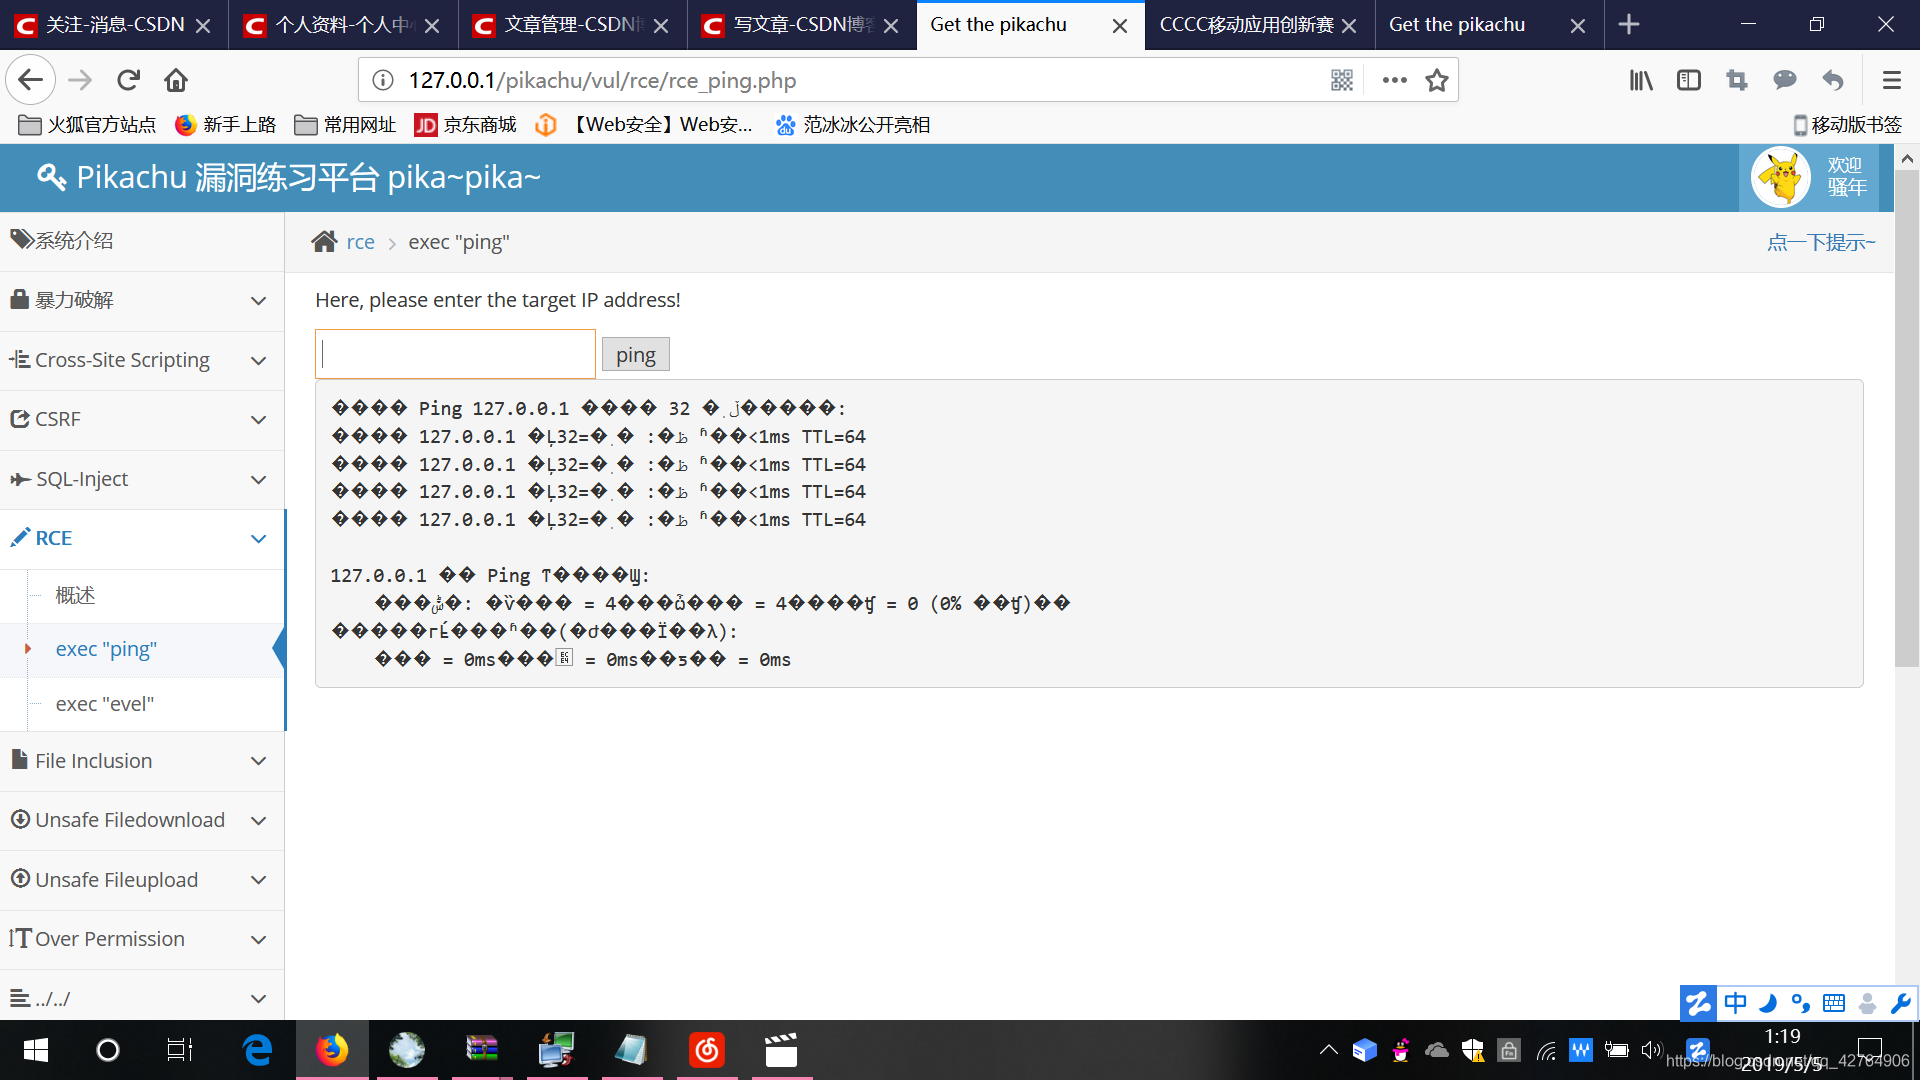
Task: Reload the page using refresh icon
Action: 129,80
